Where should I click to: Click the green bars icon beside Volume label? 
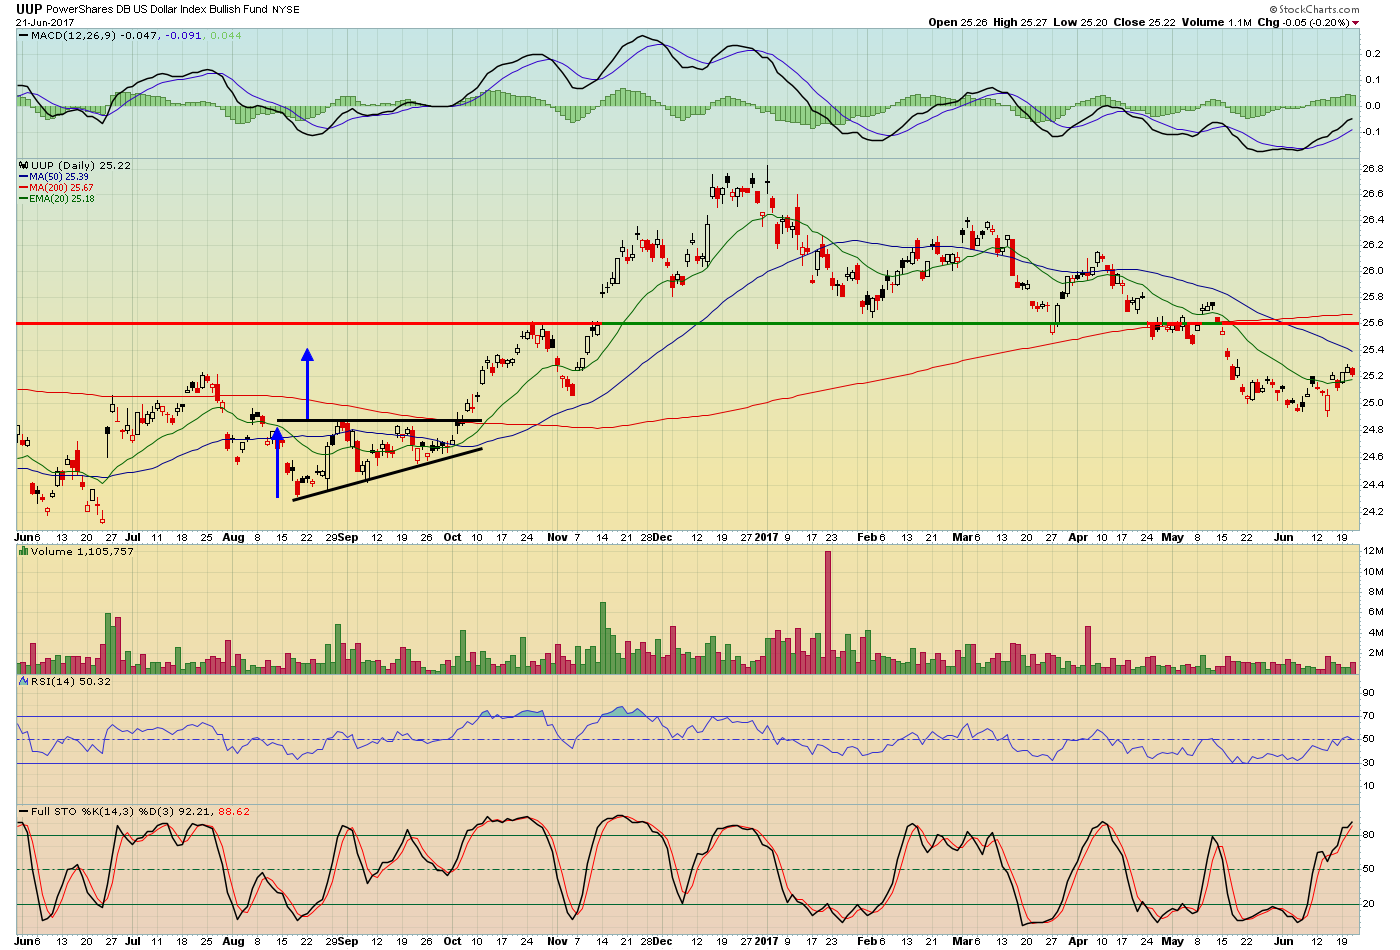[x=24, y=552]
